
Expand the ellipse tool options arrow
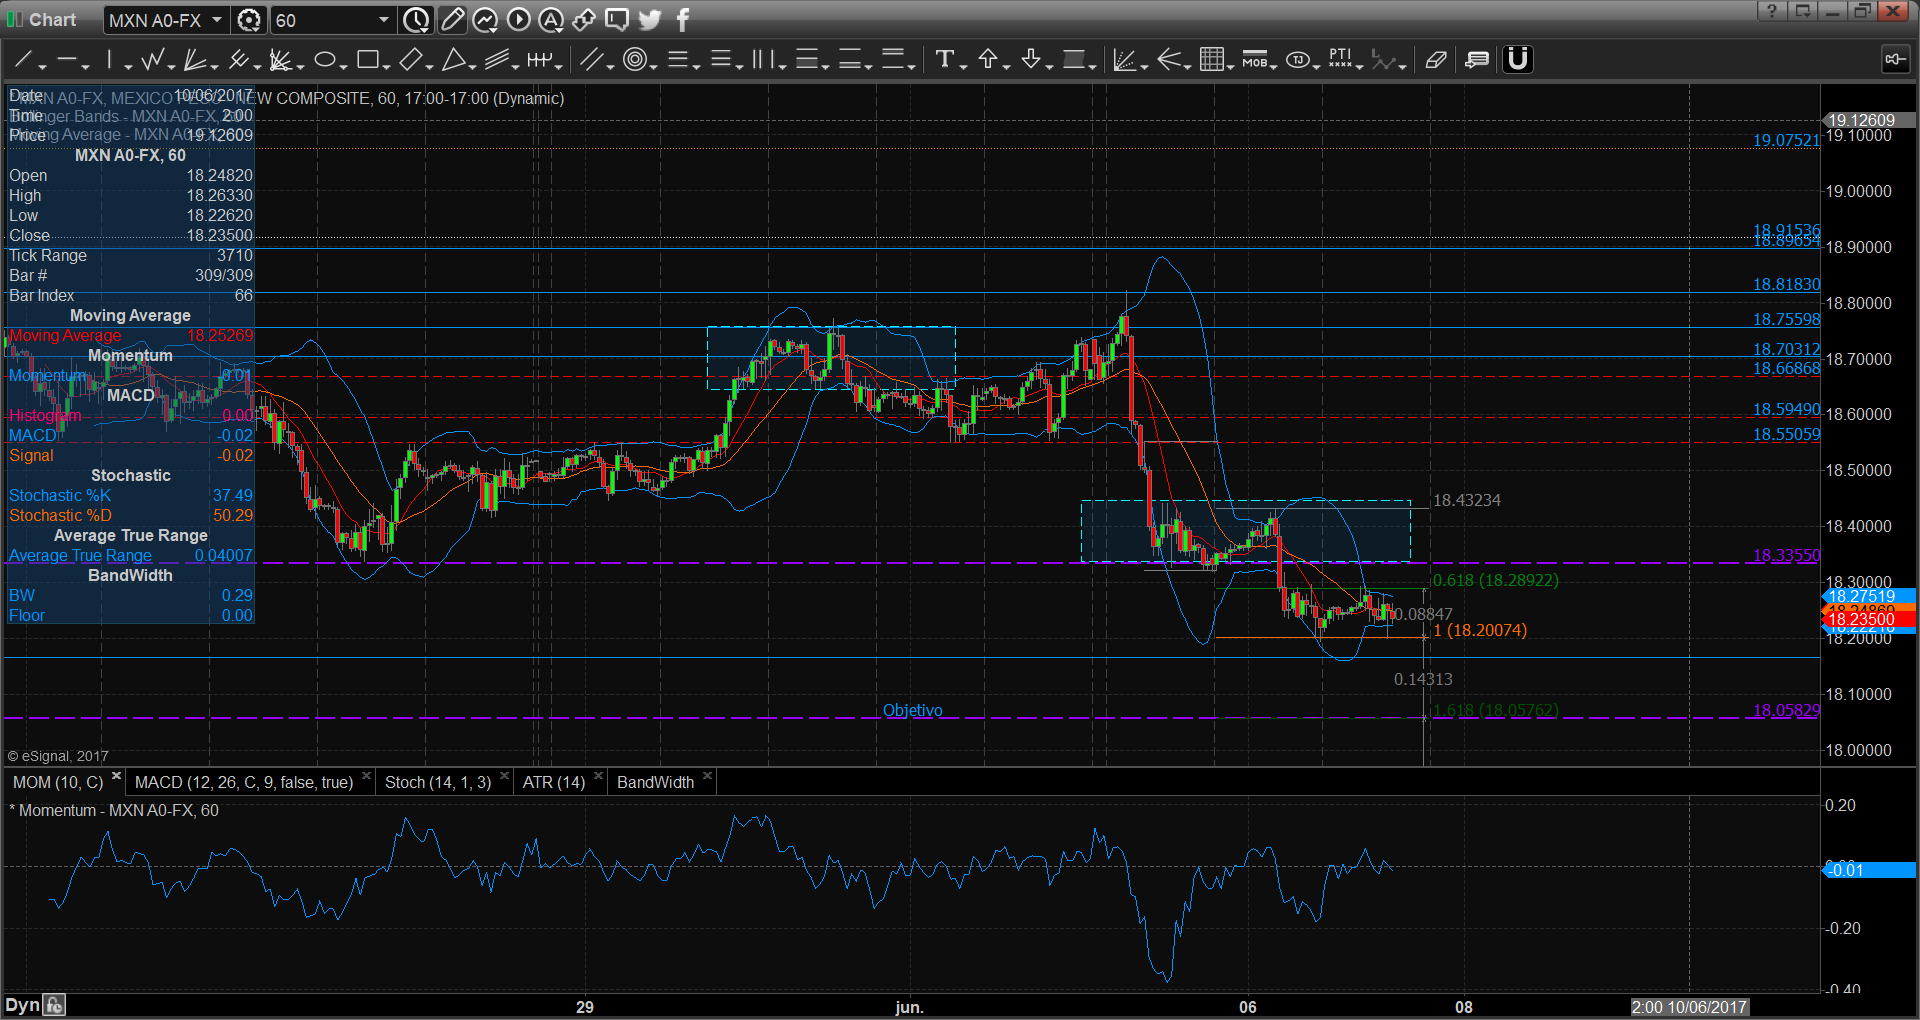343,66
